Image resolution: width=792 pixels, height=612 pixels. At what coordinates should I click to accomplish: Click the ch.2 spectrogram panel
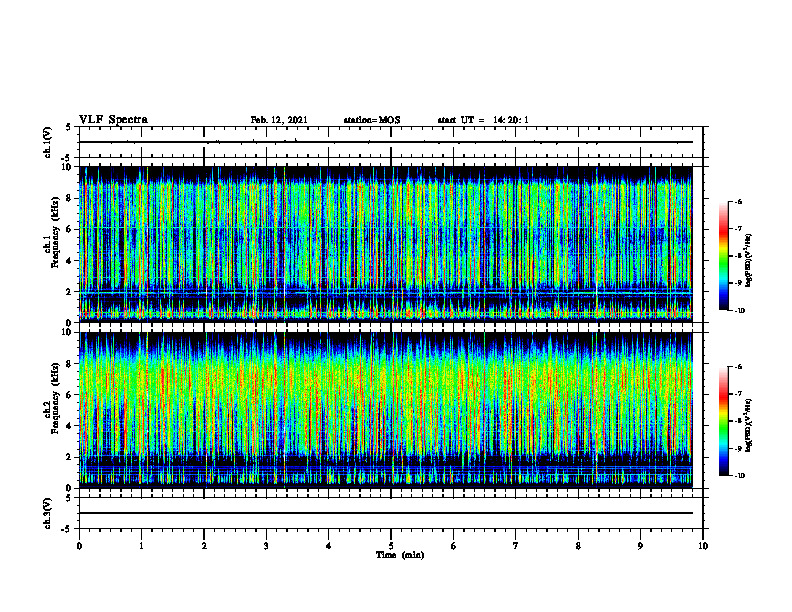385,410
